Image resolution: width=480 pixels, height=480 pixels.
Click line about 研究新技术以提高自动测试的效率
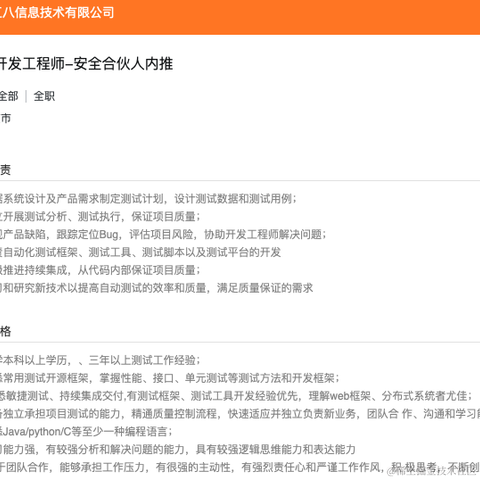point(157,288)
